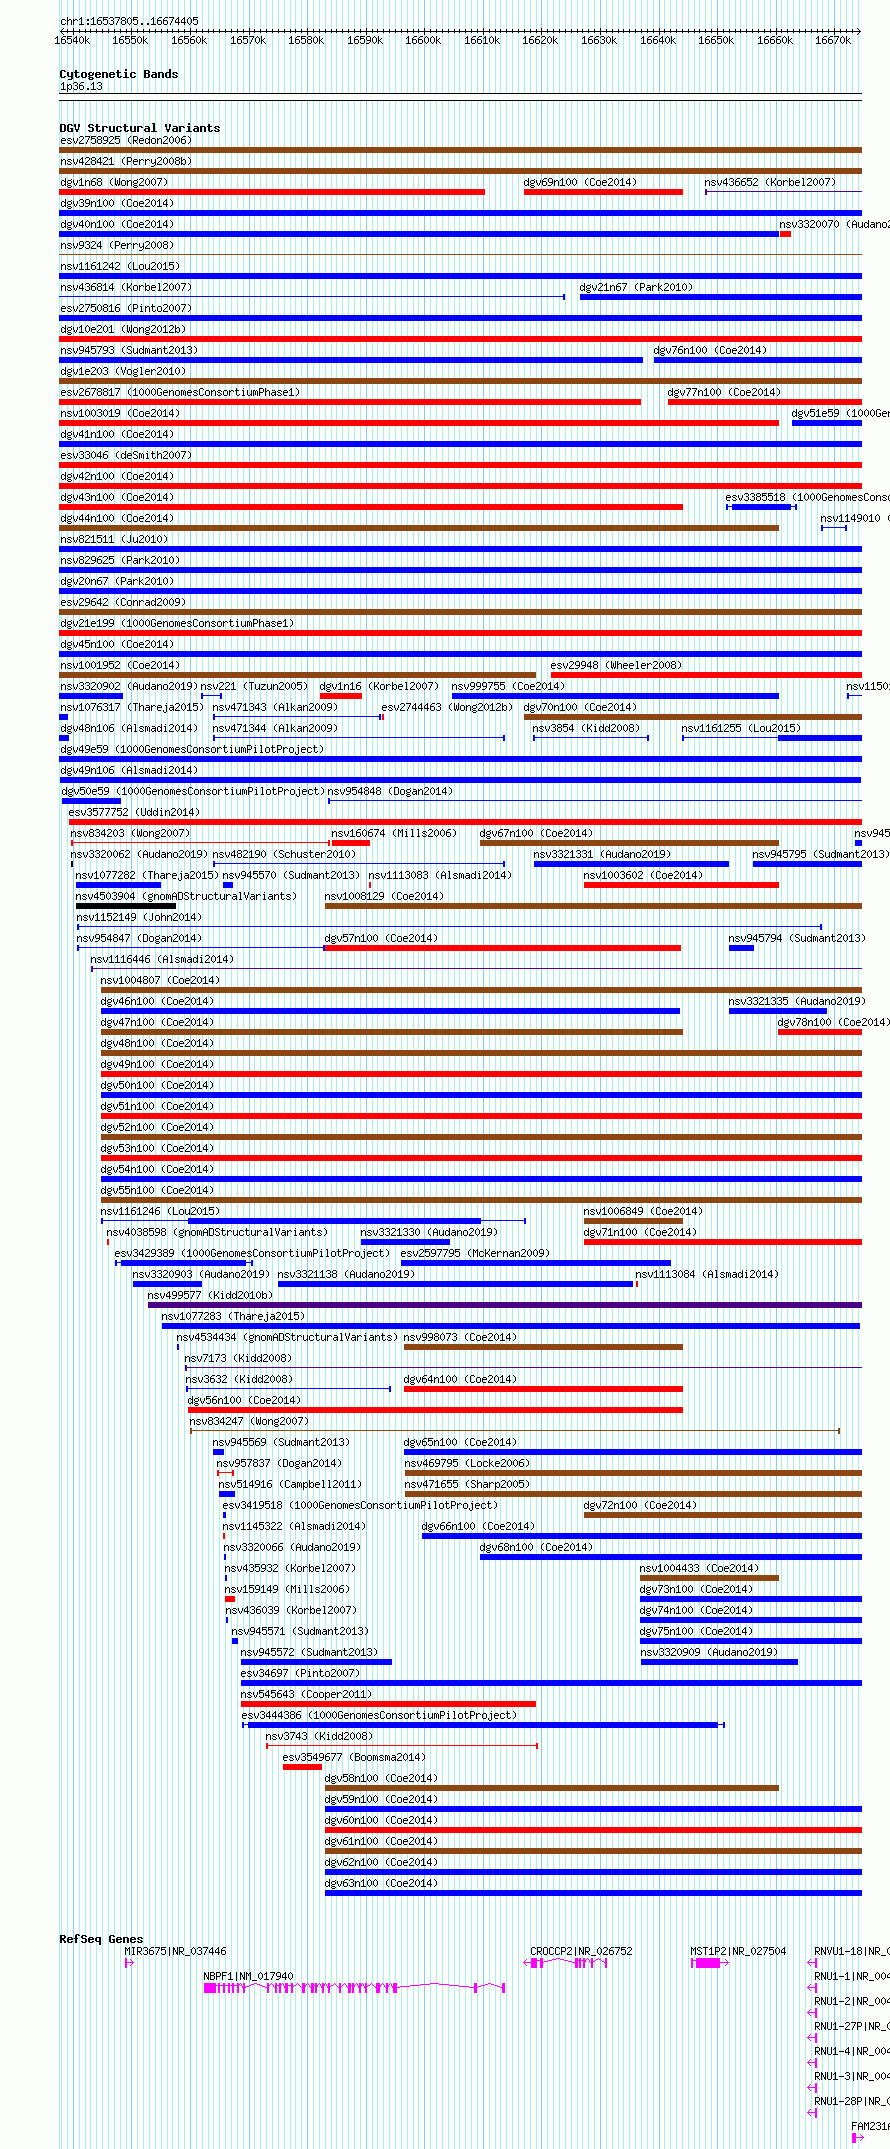Click esv3577752 (Uddin2014) label

tap(134, 813)
